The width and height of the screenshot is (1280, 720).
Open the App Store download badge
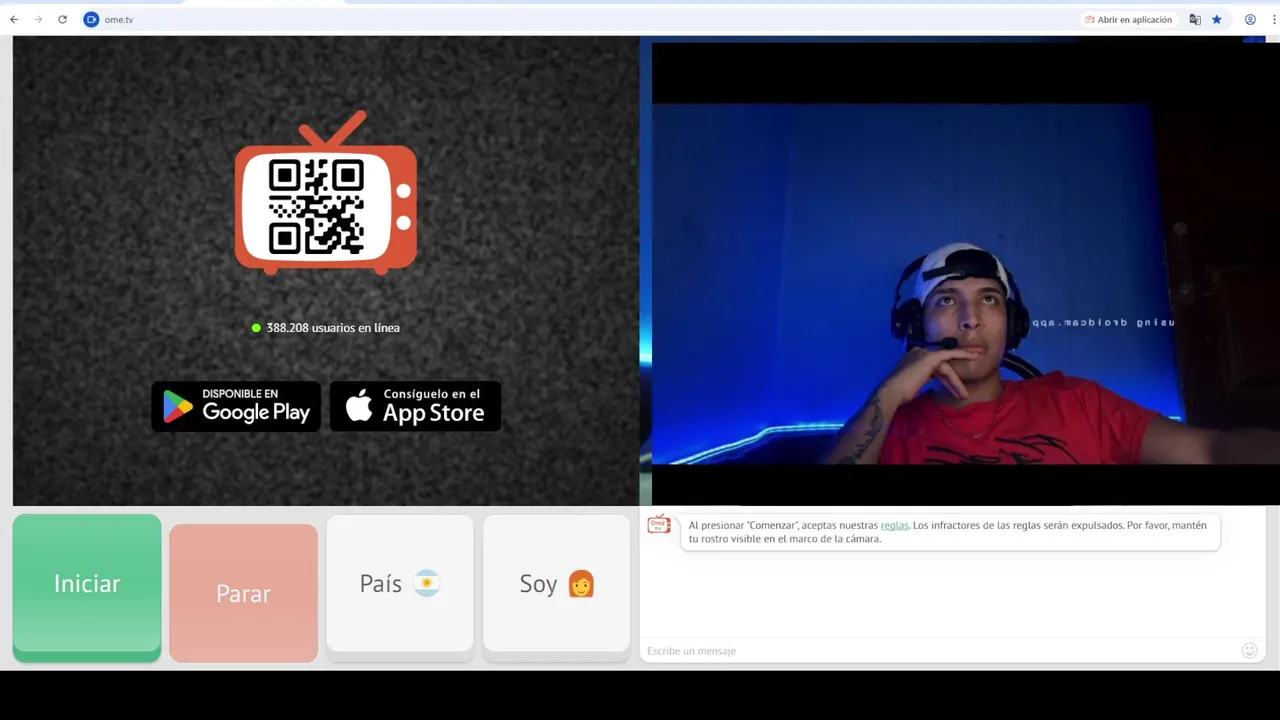pyautogui.click(x=415, y=406)
